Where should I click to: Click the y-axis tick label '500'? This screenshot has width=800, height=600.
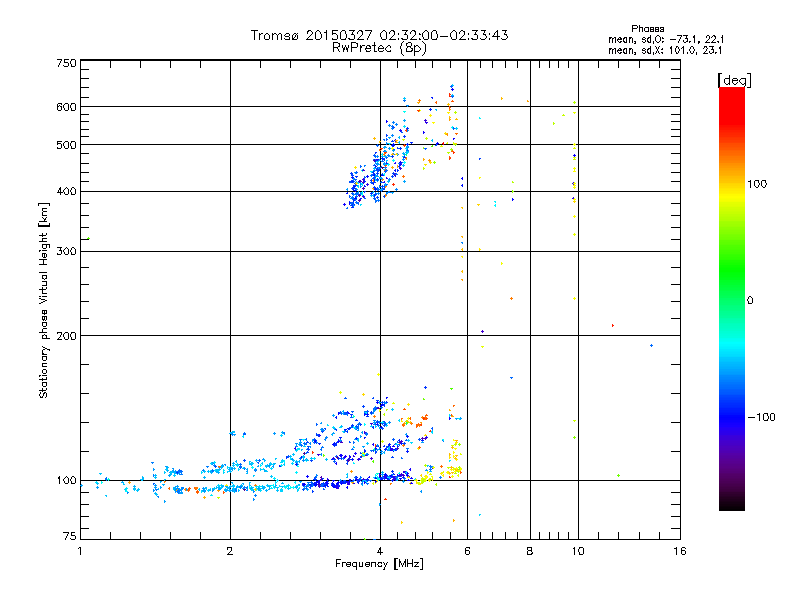tap(67, 145)
